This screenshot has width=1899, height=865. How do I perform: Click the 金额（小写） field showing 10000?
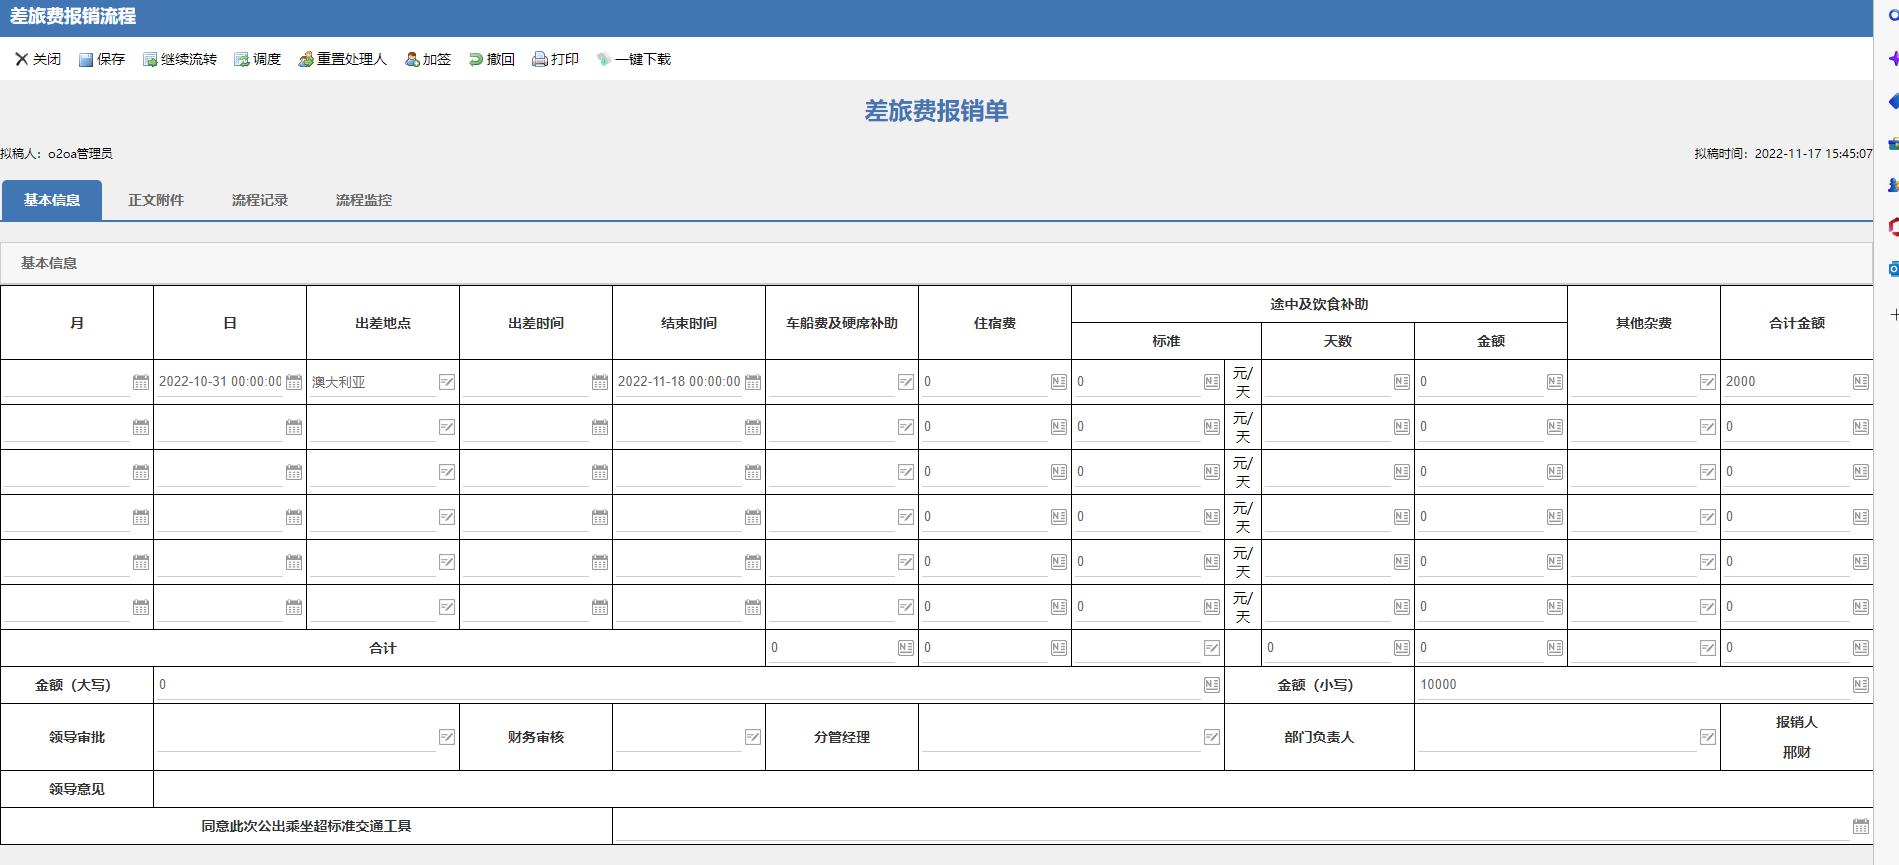pos(1630,685)
